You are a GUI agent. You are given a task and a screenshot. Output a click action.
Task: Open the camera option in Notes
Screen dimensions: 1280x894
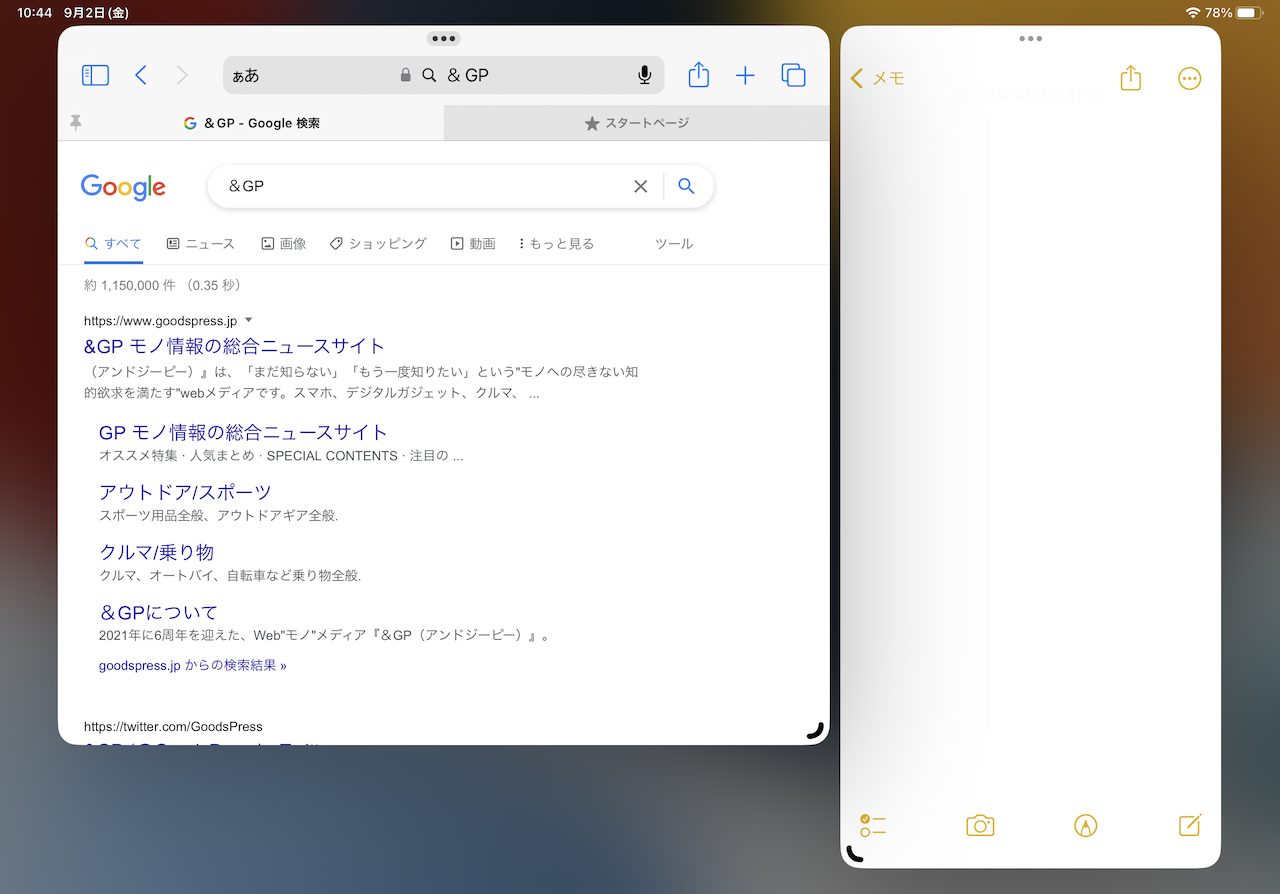pos(980,825)
